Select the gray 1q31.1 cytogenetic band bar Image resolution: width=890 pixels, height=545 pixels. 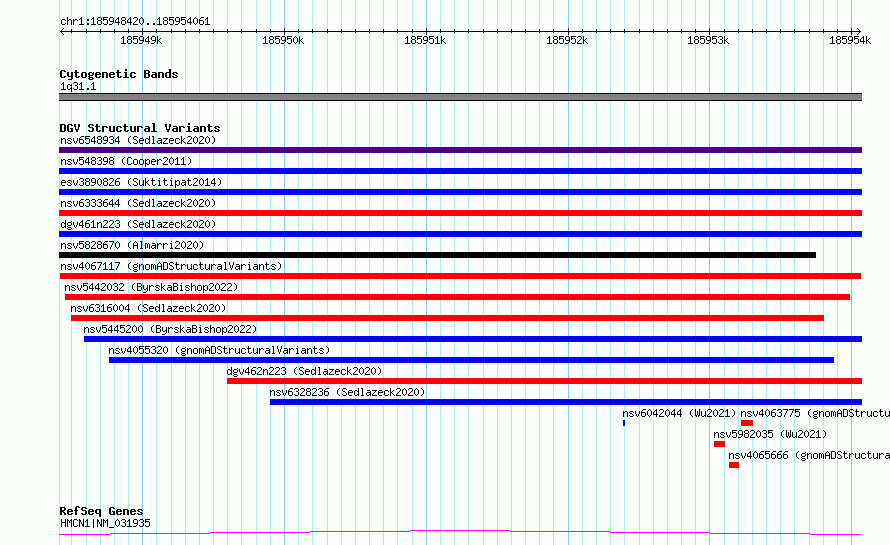click(x=460, y=97)
